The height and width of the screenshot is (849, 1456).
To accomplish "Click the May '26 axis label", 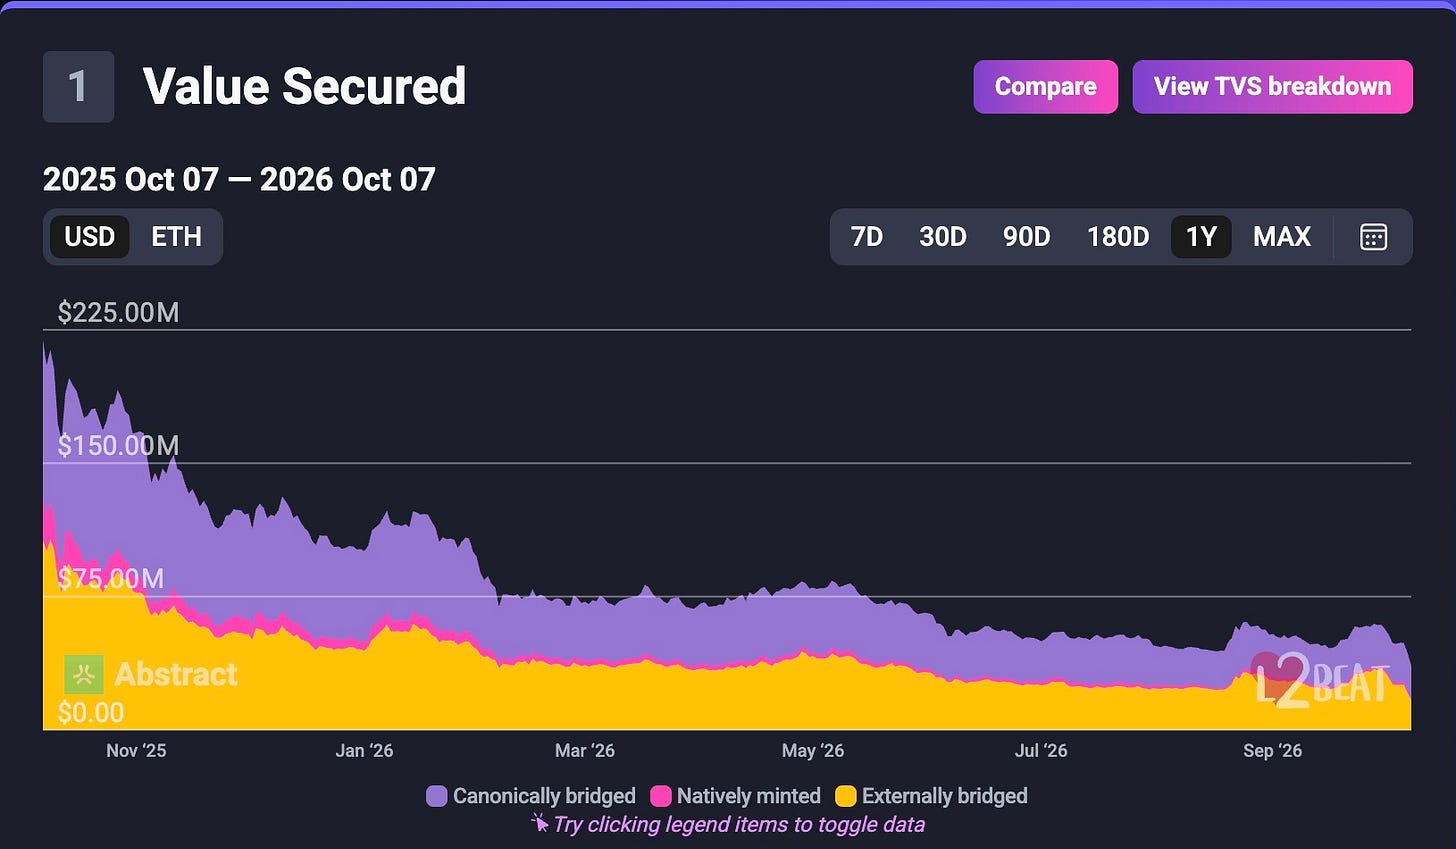I will click(x=813, y=751).
